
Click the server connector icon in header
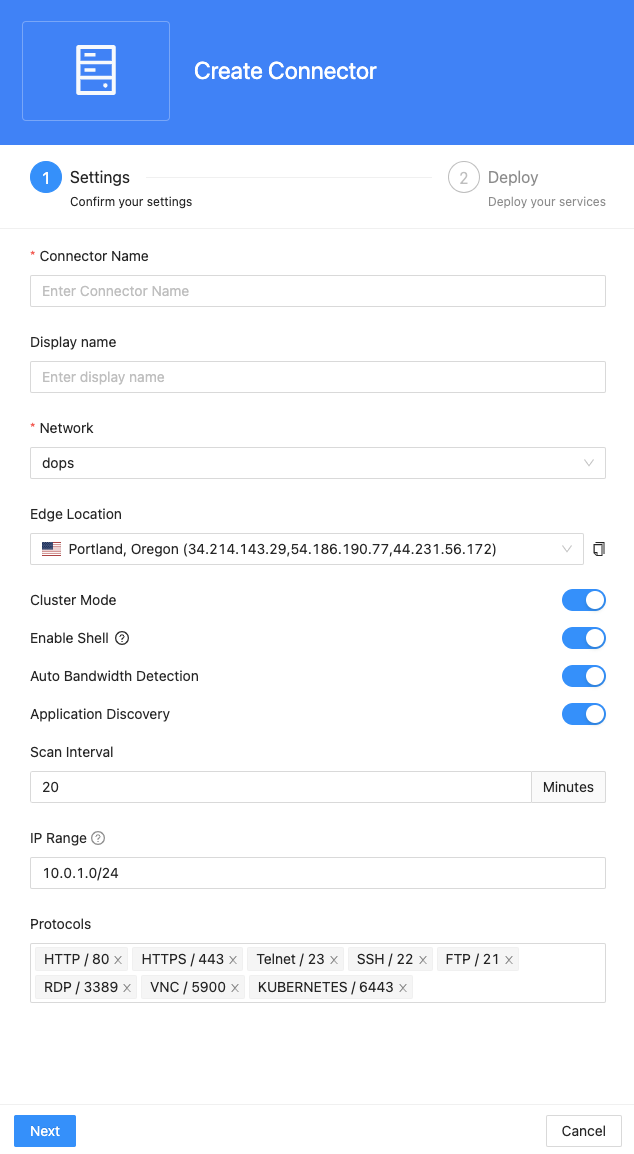tap(96, 71)
